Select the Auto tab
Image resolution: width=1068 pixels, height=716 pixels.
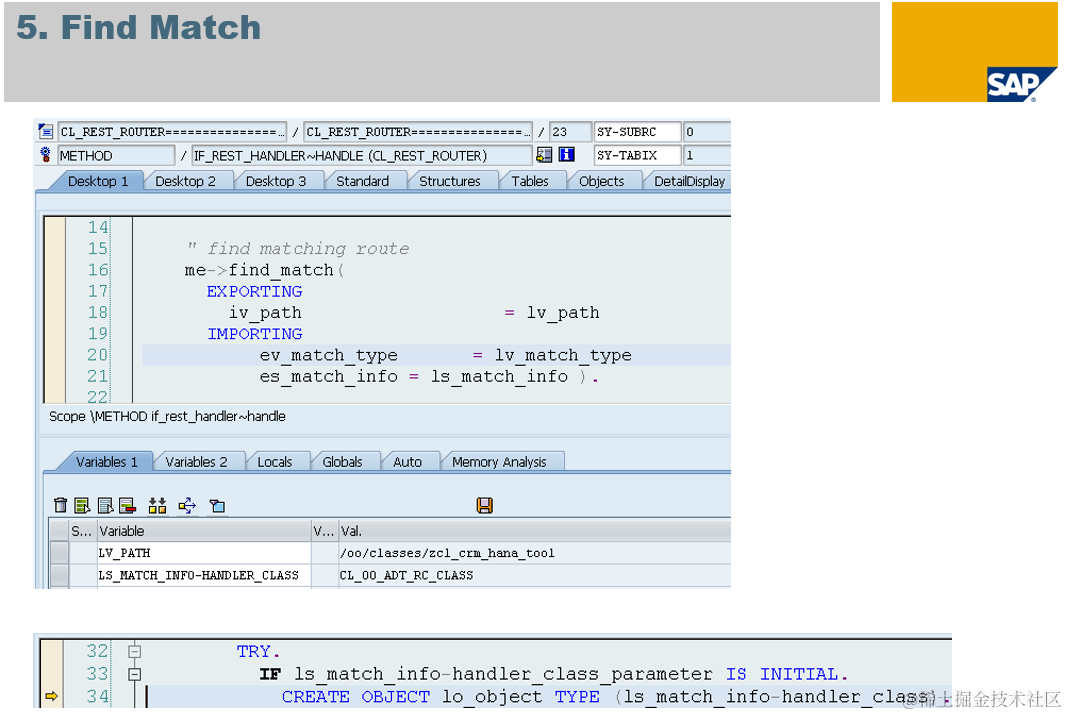coord(407,462)
